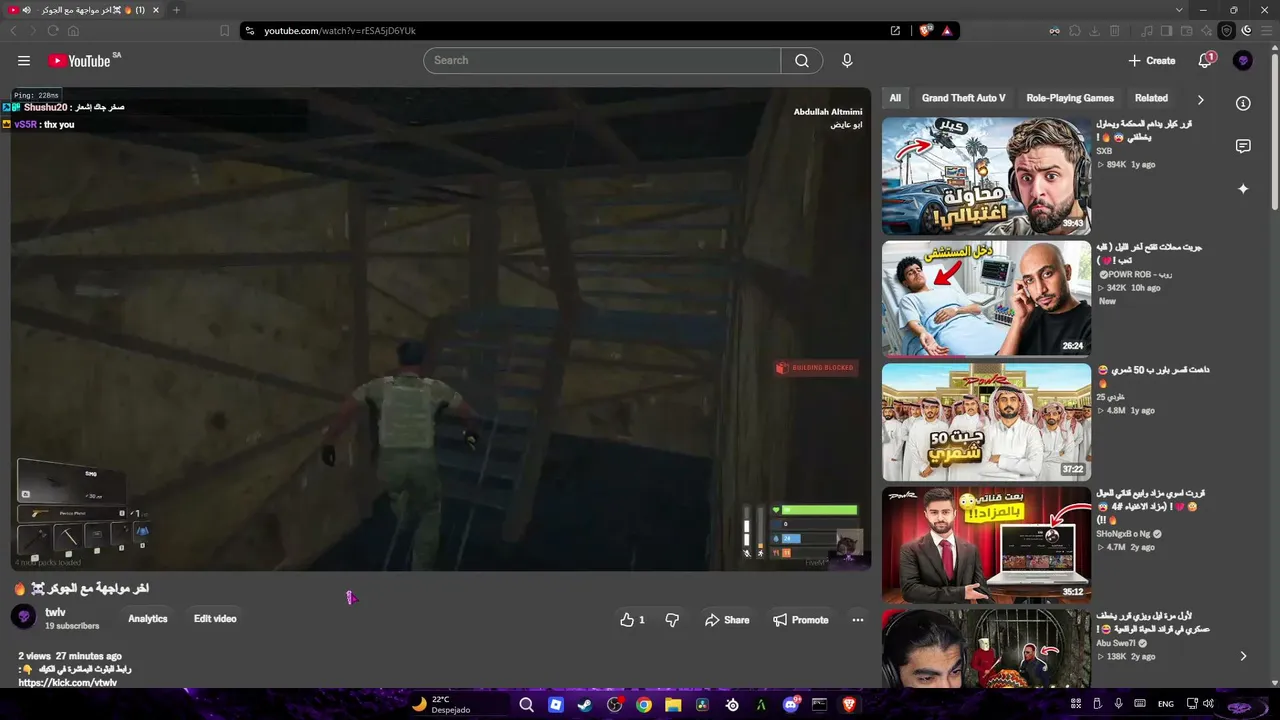The width and height of the screenshot is (1280, 720).
Task: Show more category chips with the arrow
Action: (1201, 99)
